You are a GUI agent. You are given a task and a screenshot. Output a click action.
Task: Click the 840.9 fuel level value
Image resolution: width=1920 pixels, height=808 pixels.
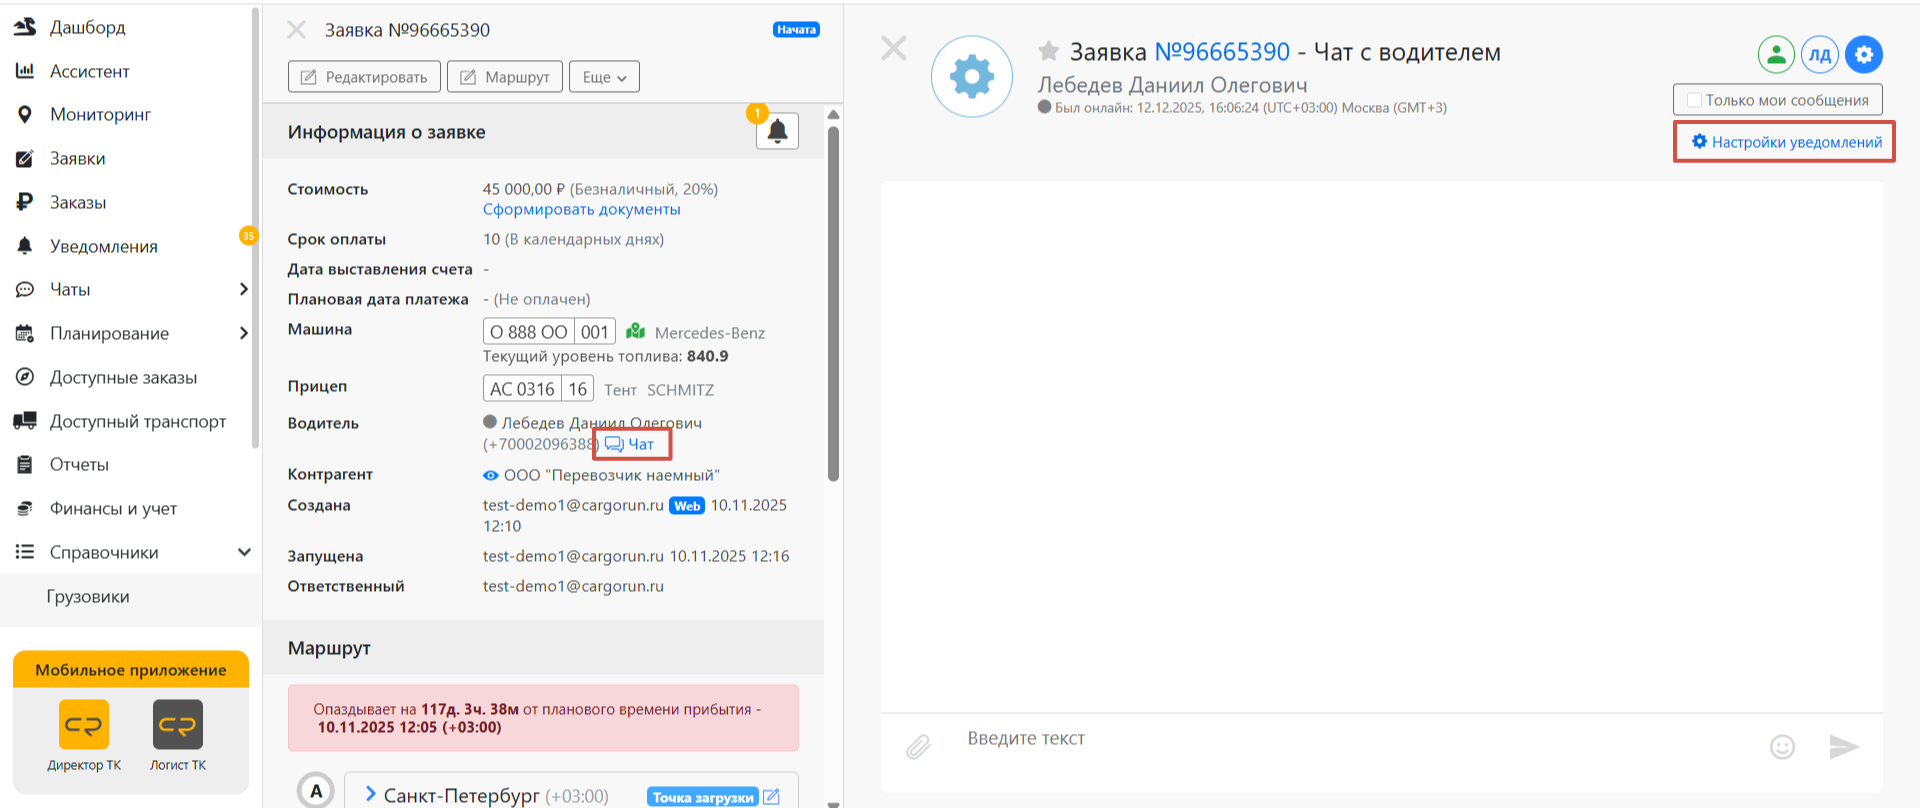click(708, 356)
